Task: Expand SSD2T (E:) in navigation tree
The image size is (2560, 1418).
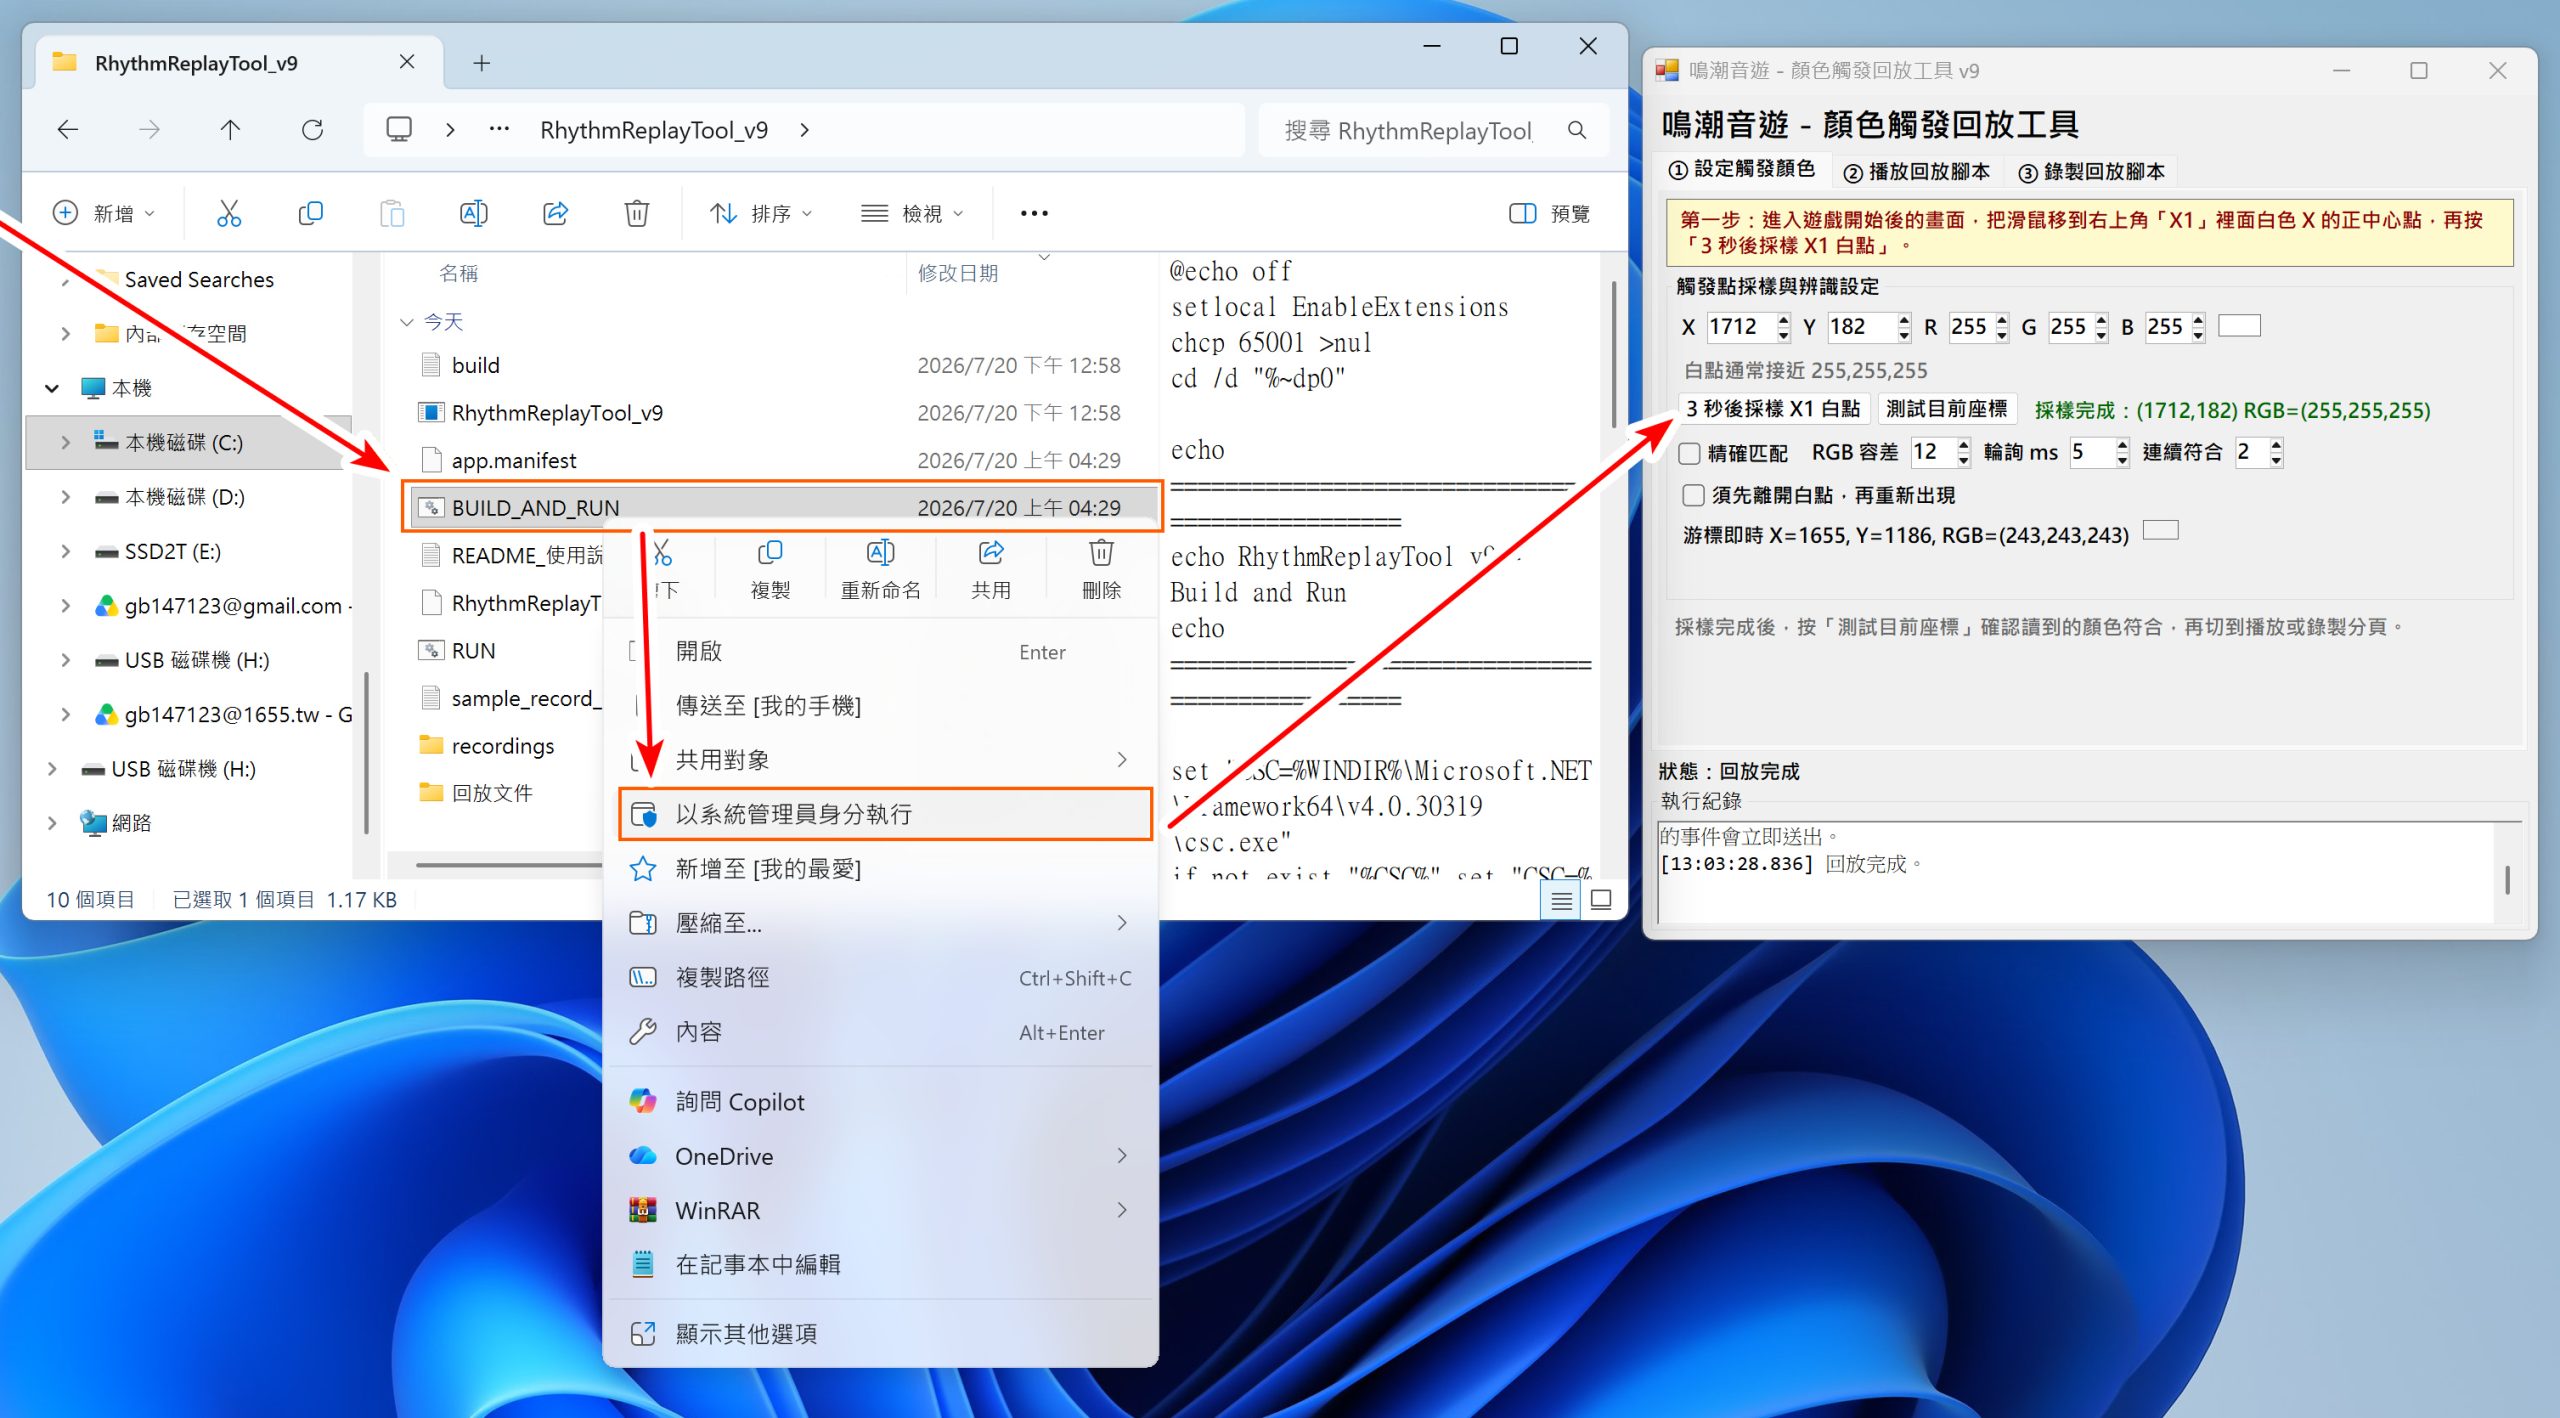Action: click(x=65, y=551)
